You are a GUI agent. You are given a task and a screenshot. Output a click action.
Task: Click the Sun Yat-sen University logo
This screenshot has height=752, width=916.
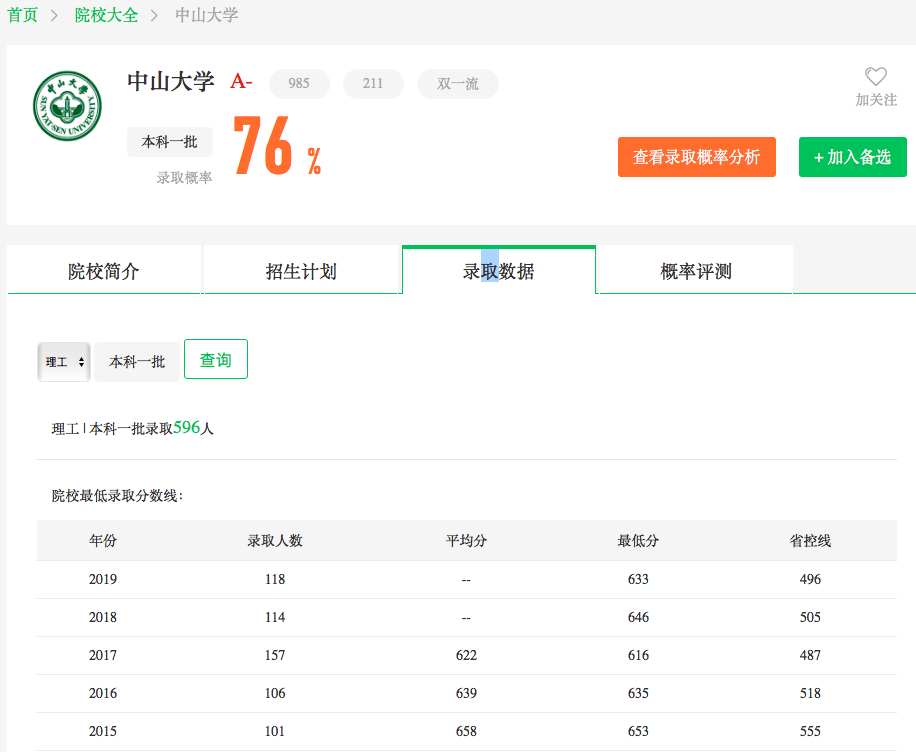point(67,106)
